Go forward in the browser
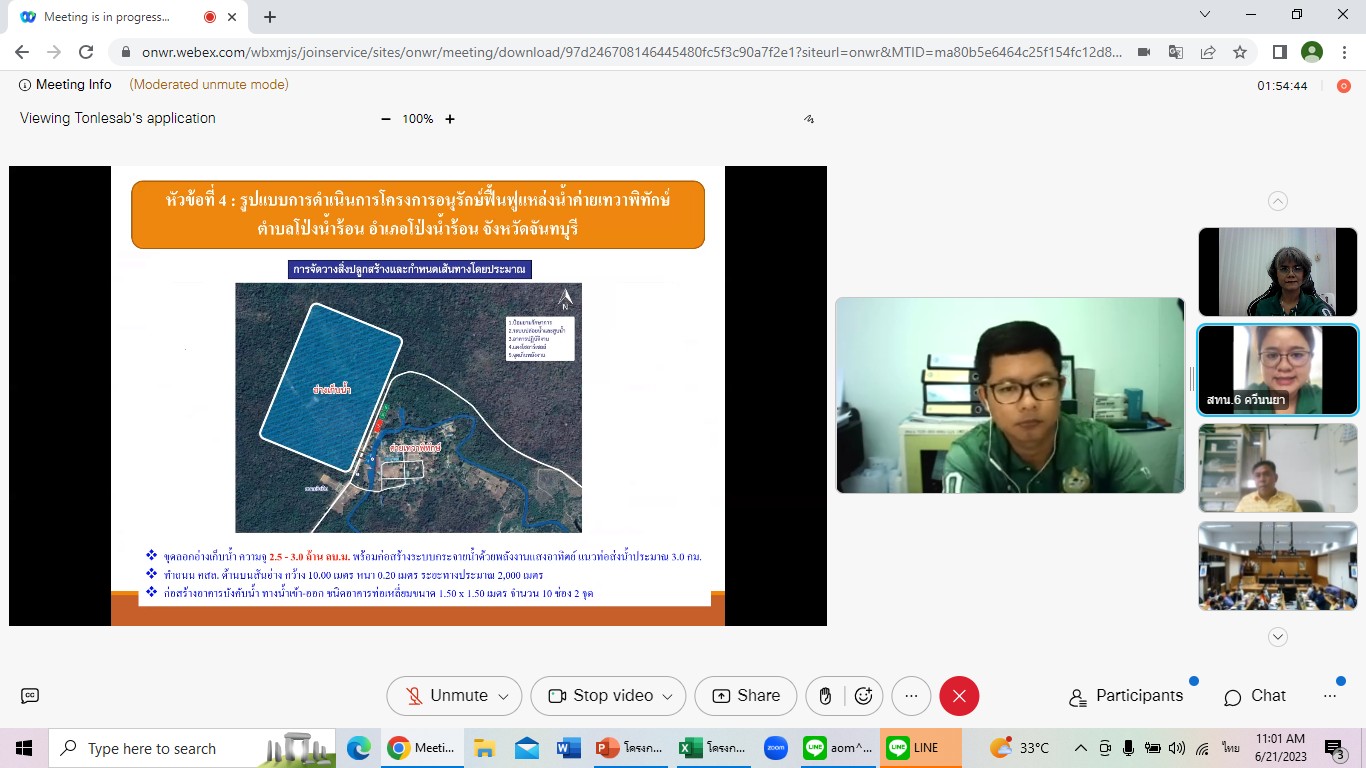 54,52
